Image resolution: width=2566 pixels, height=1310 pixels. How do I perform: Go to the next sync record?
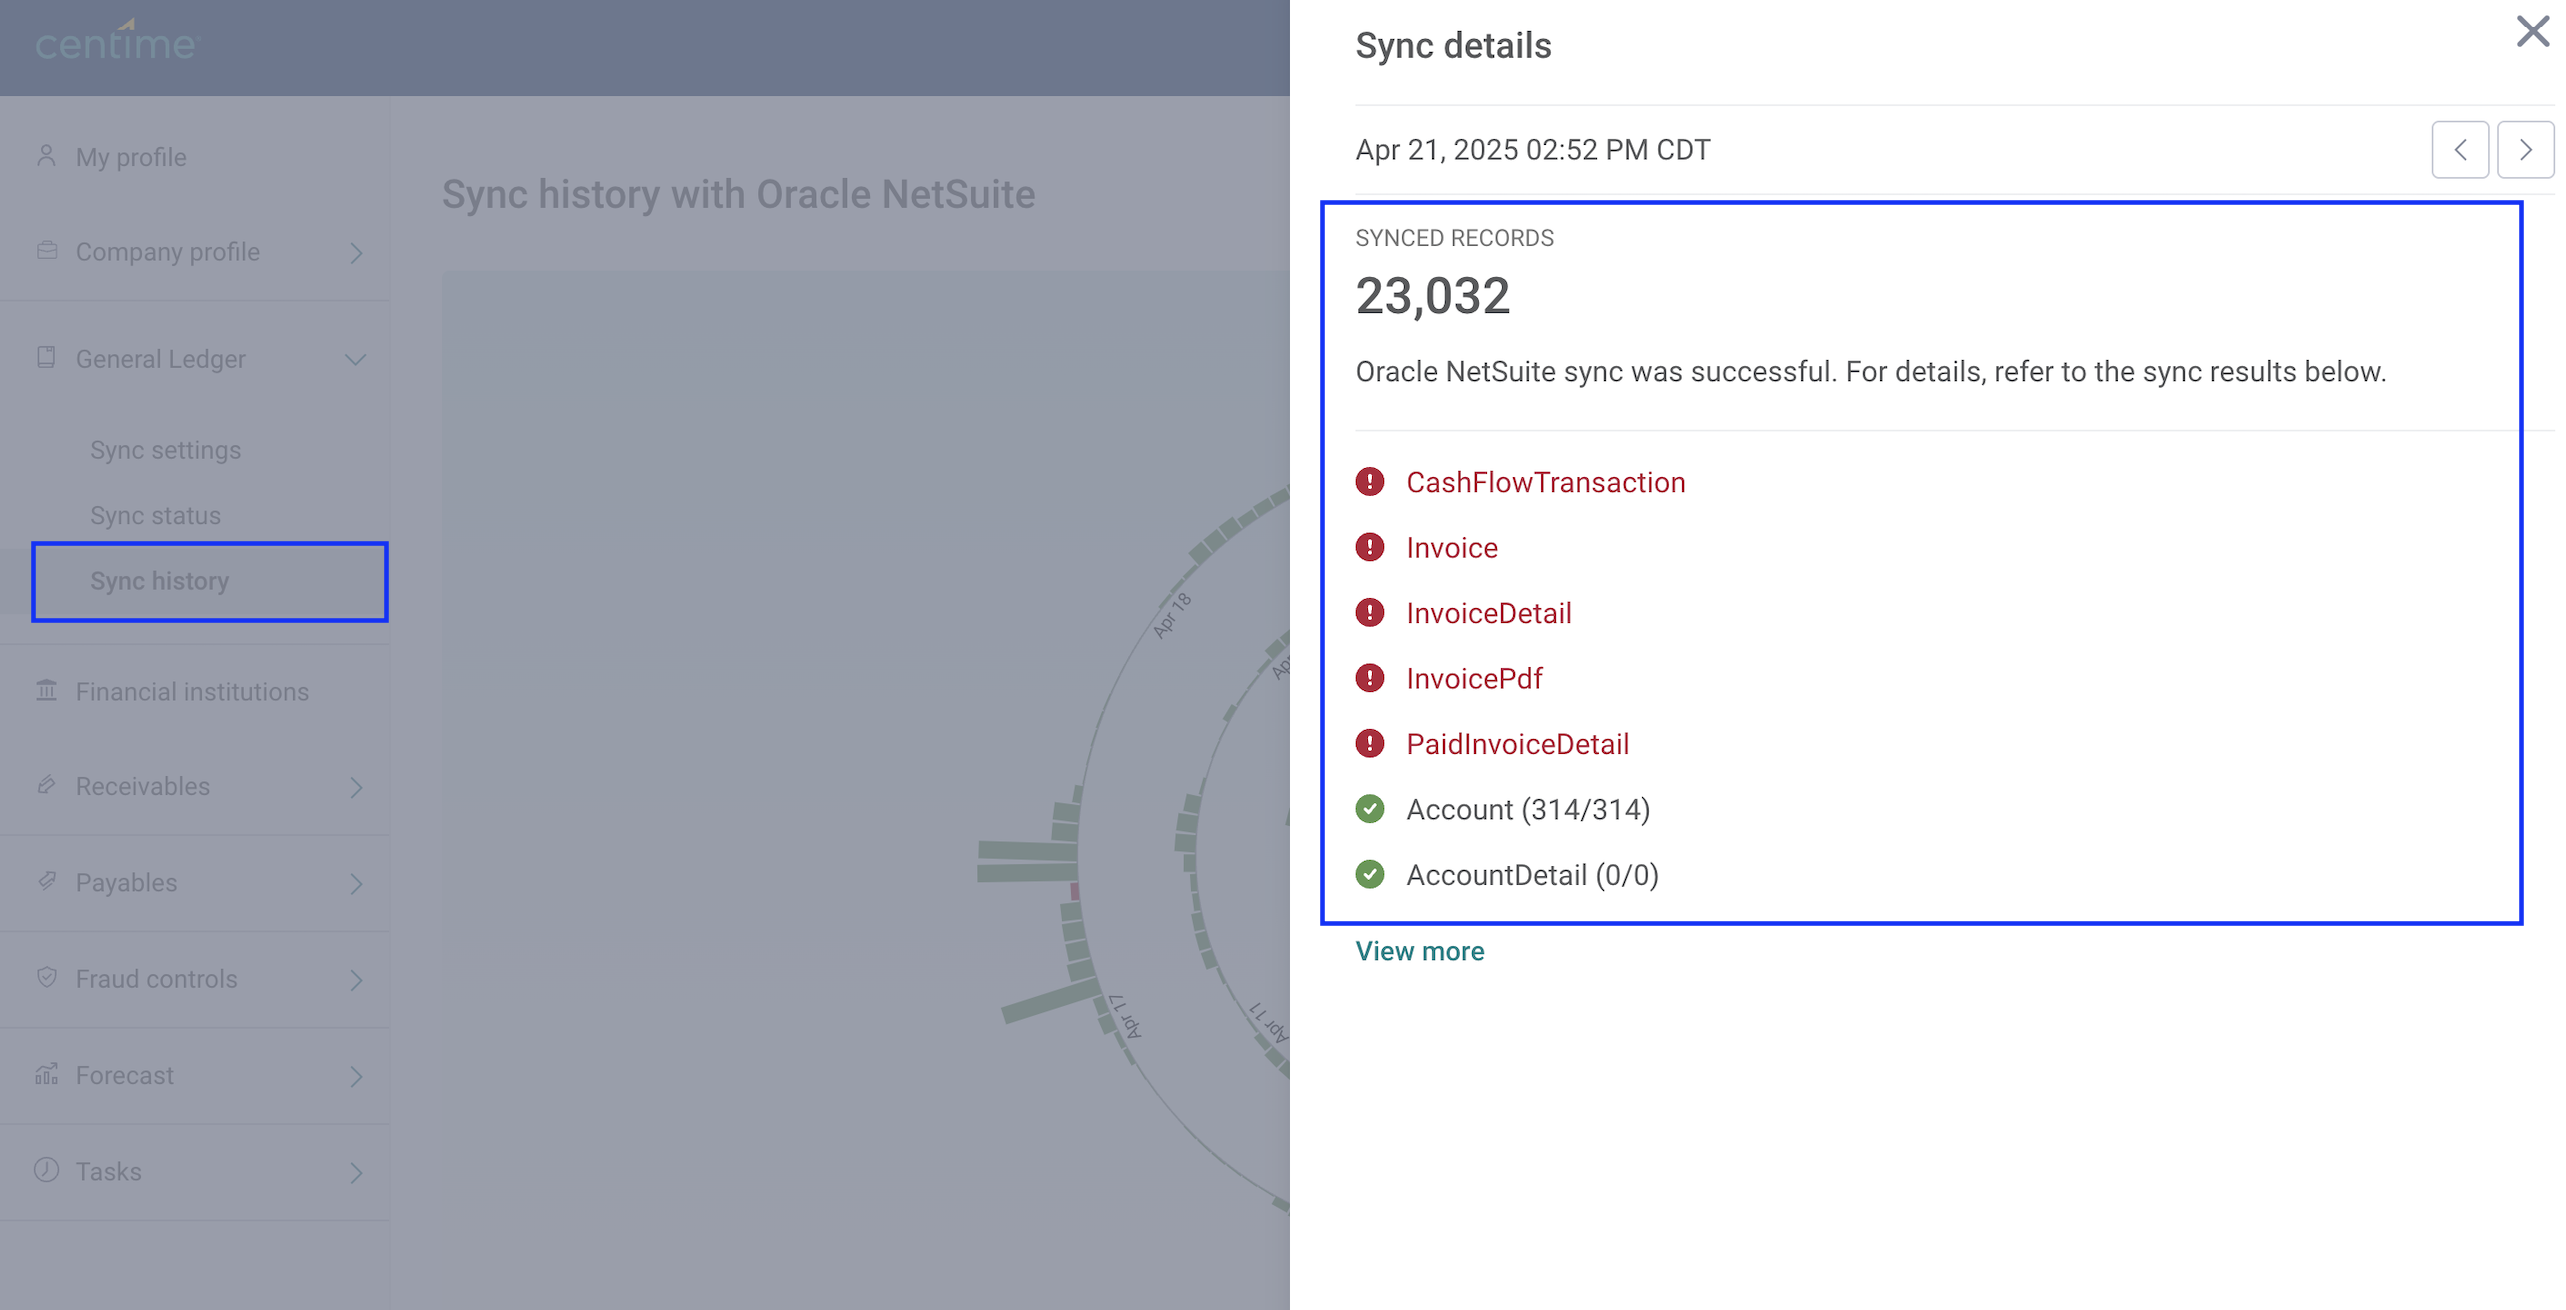(x=2525, y=150)
